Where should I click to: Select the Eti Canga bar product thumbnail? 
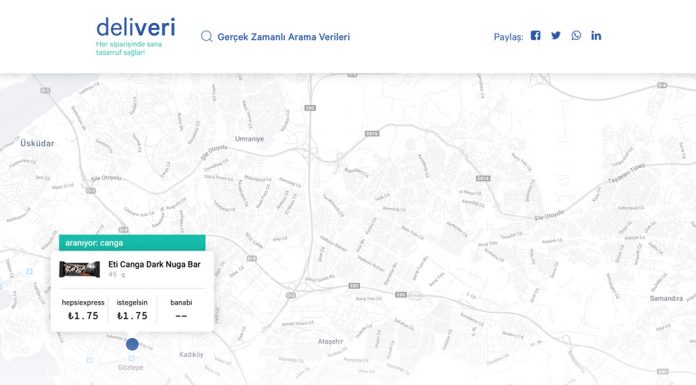tap(79, 269)
